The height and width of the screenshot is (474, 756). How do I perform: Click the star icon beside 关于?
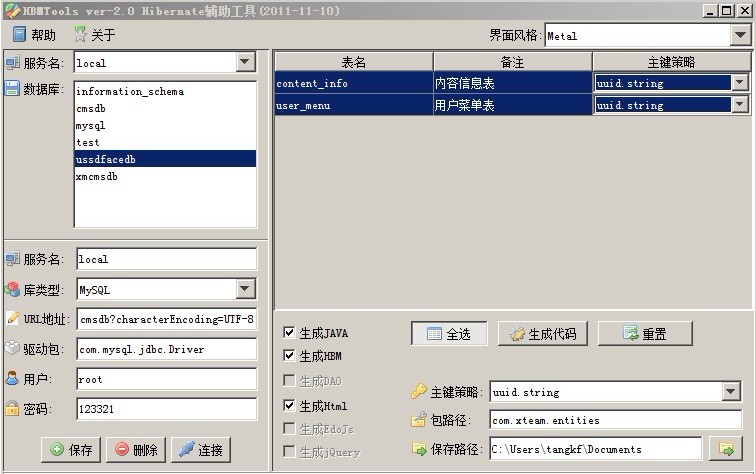(80, 34)
